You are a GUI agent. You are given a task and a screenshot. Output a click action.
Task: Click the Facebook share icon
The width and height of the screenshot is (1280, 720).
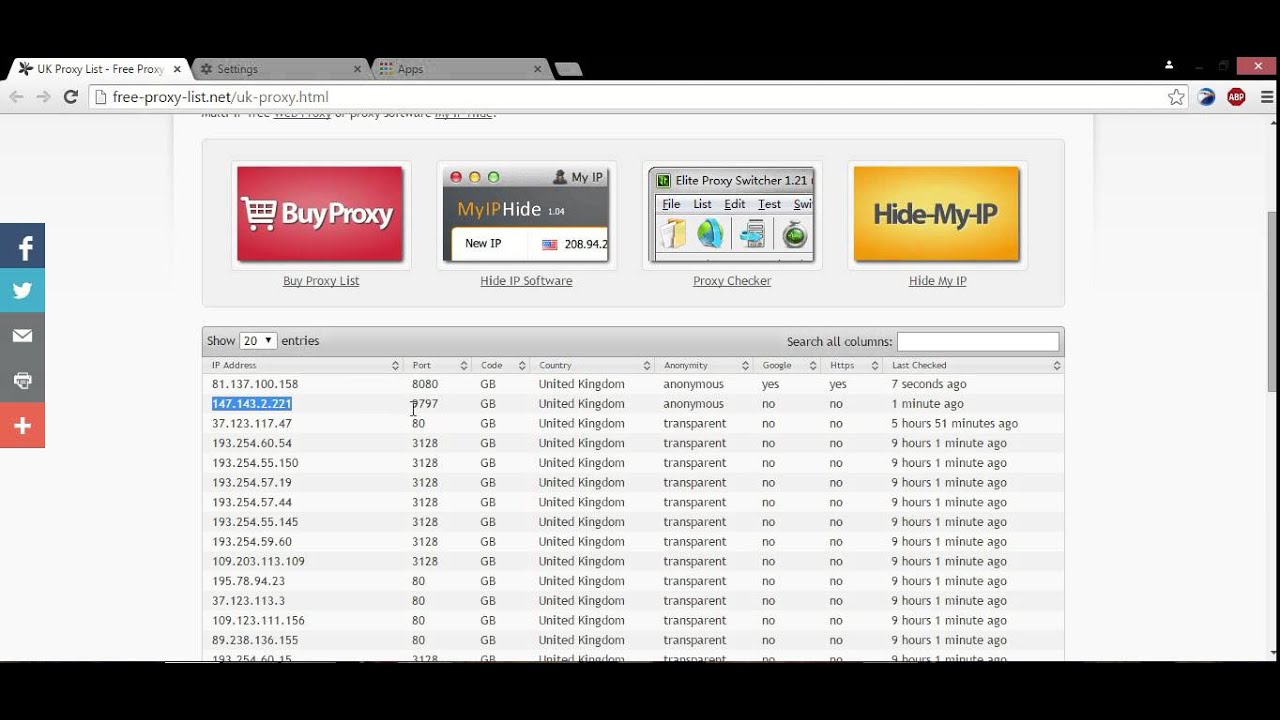click(x=22, y=246)
